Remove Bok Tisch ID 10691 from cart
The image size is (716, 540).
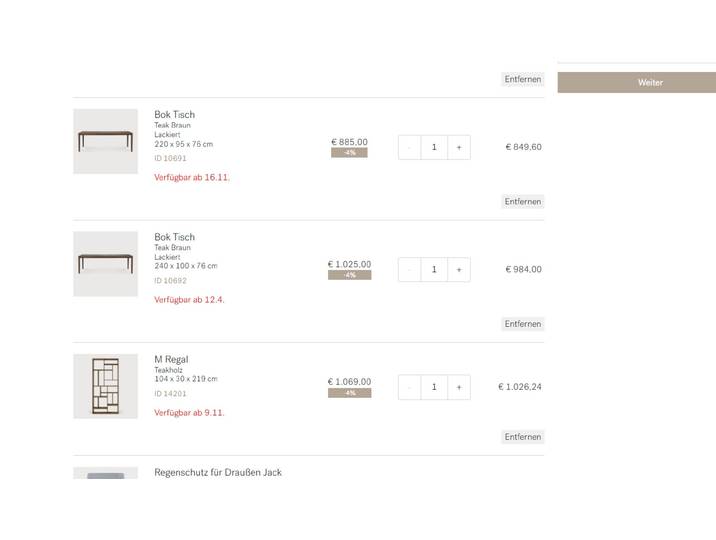(523, 202)
